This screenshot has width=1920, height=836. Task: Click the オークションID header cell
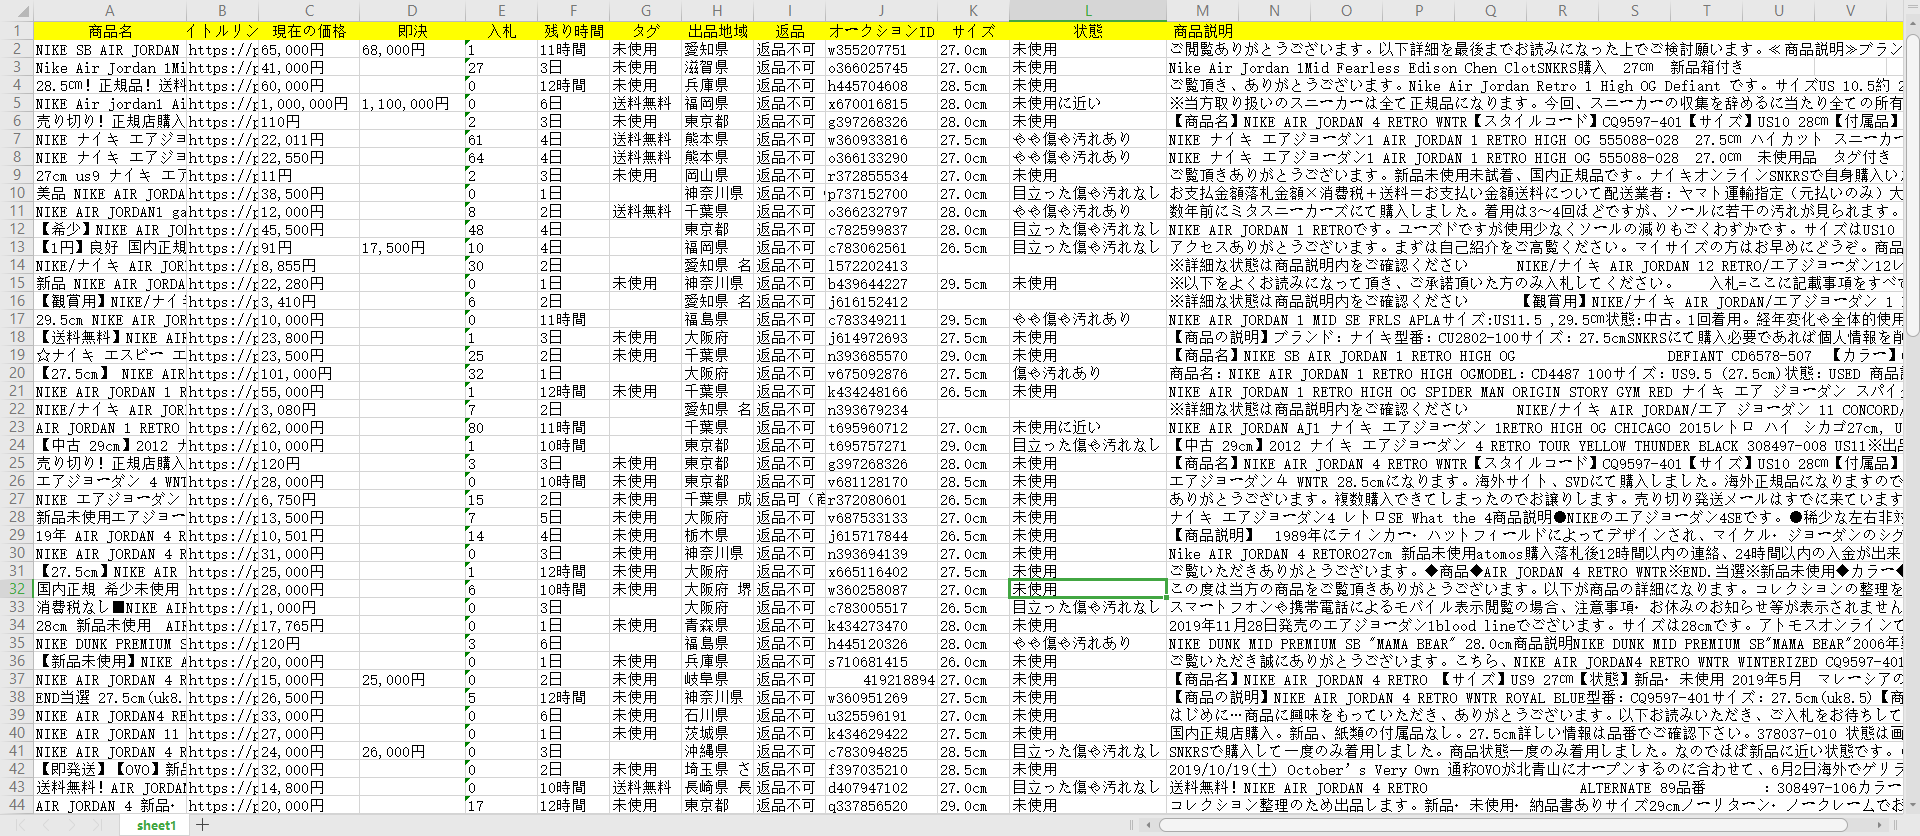(x=881, y=31)
